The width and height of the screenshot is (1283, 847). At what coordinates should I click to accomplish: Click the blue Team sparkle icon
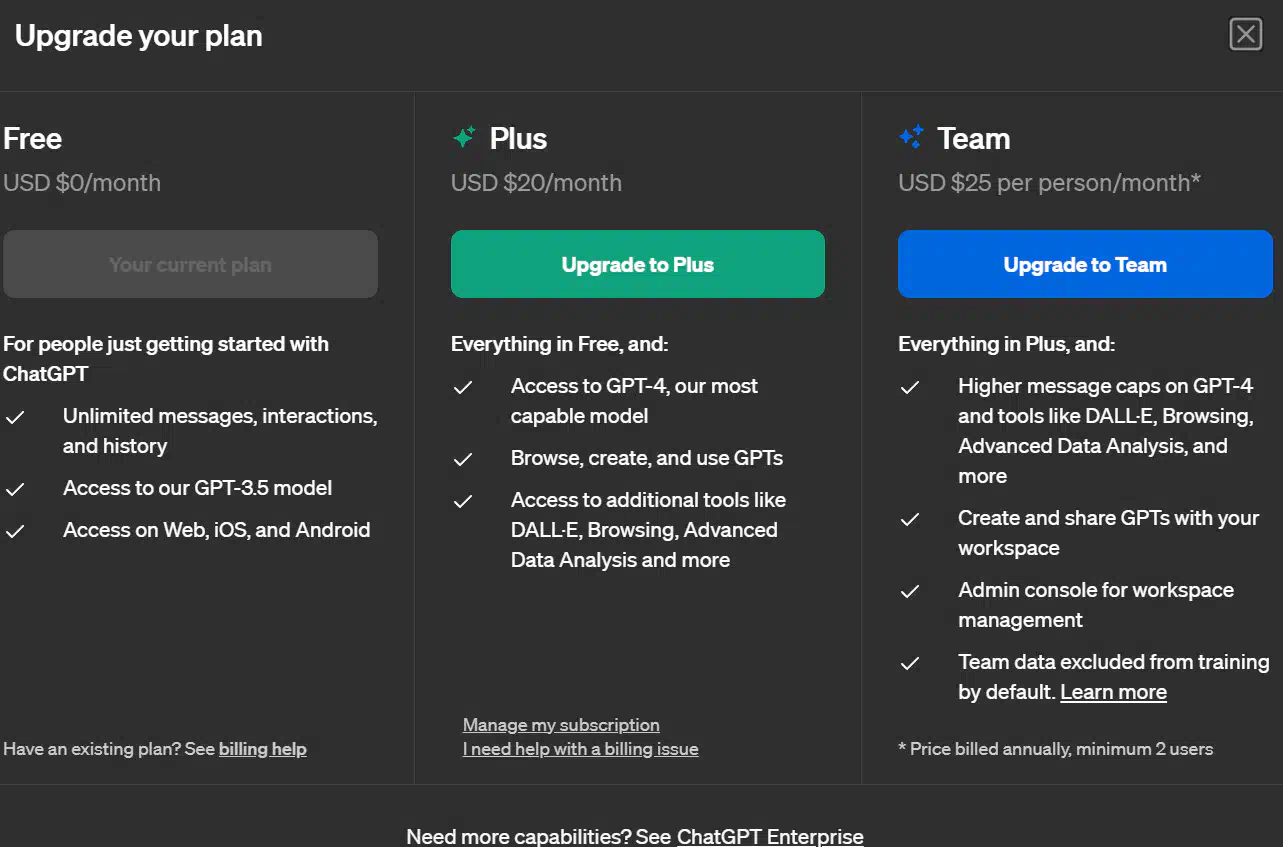[x=911, y=138]
